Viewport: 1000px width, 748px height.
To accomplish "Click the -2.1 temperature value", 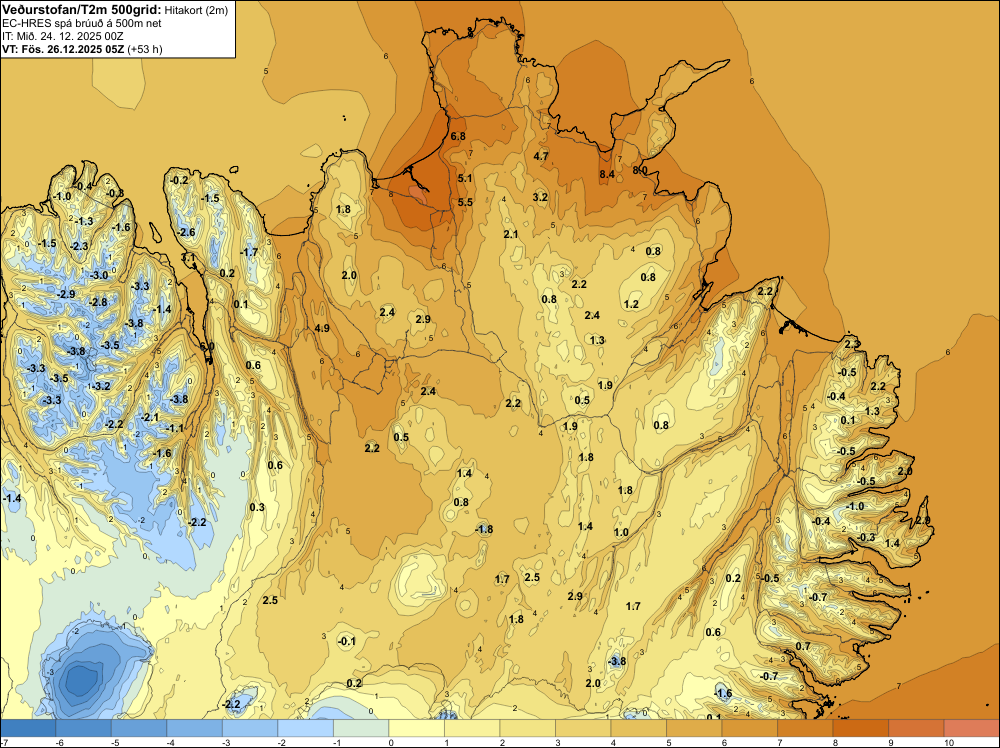I will pos(149,417).
